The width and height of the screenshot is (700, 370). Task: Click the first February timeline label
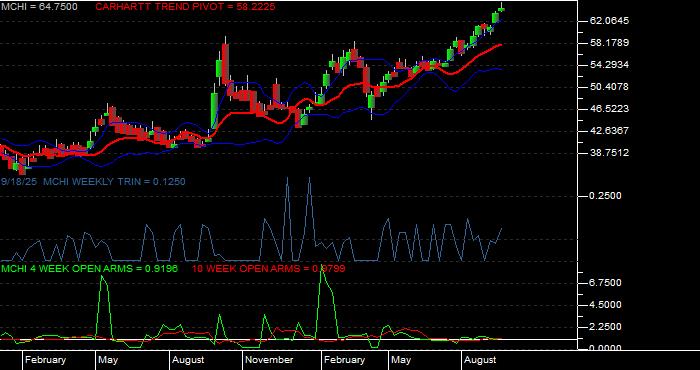(x=46, y=360)
